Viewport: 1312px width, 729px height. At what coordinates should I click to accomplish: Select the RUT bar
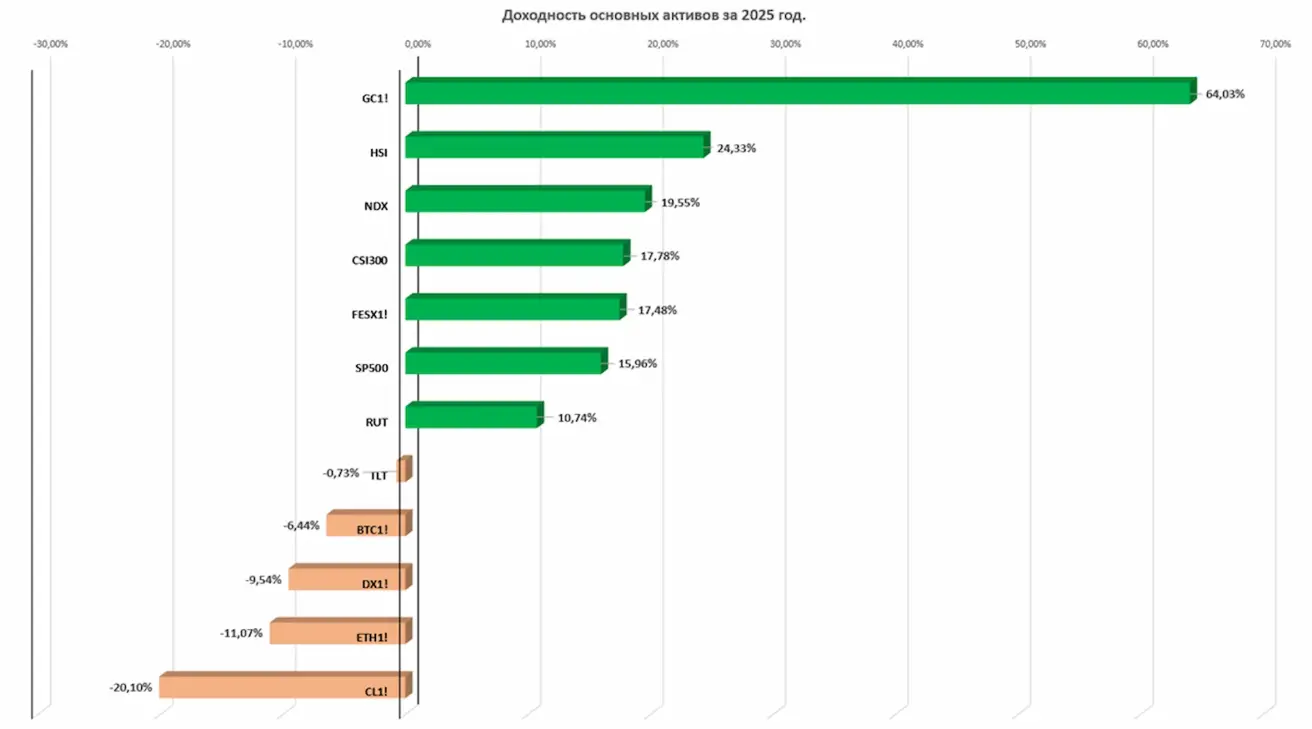[x=472, y=416]
